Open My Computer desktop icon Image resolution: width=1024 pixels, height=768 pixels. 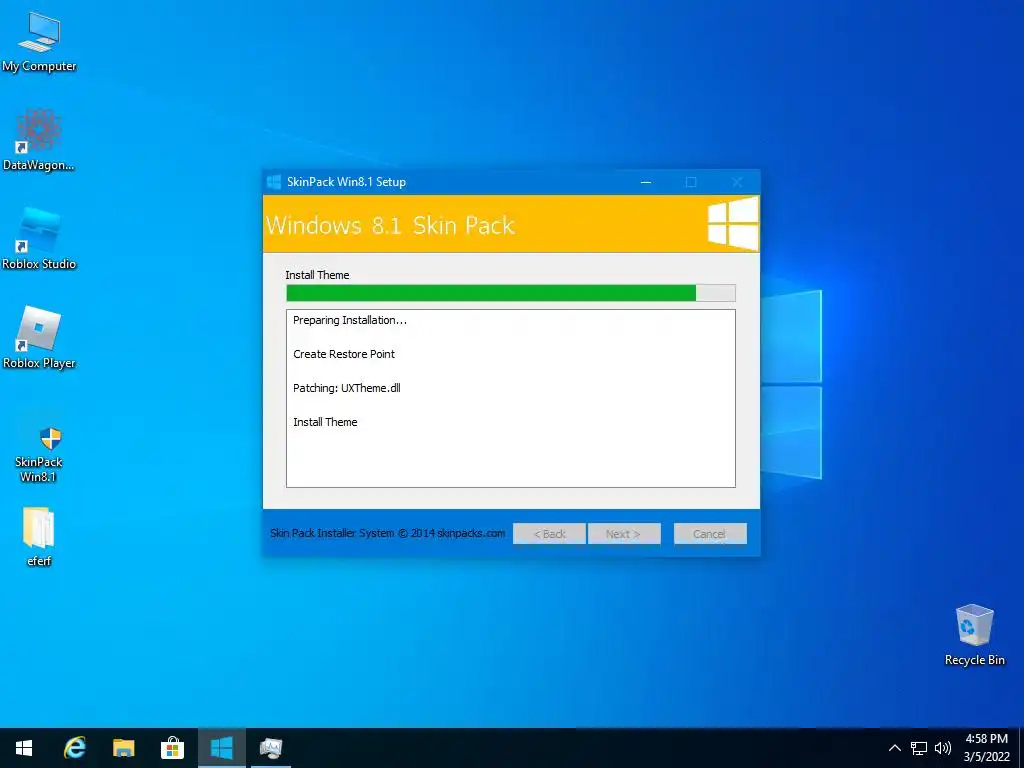(39, 43)
